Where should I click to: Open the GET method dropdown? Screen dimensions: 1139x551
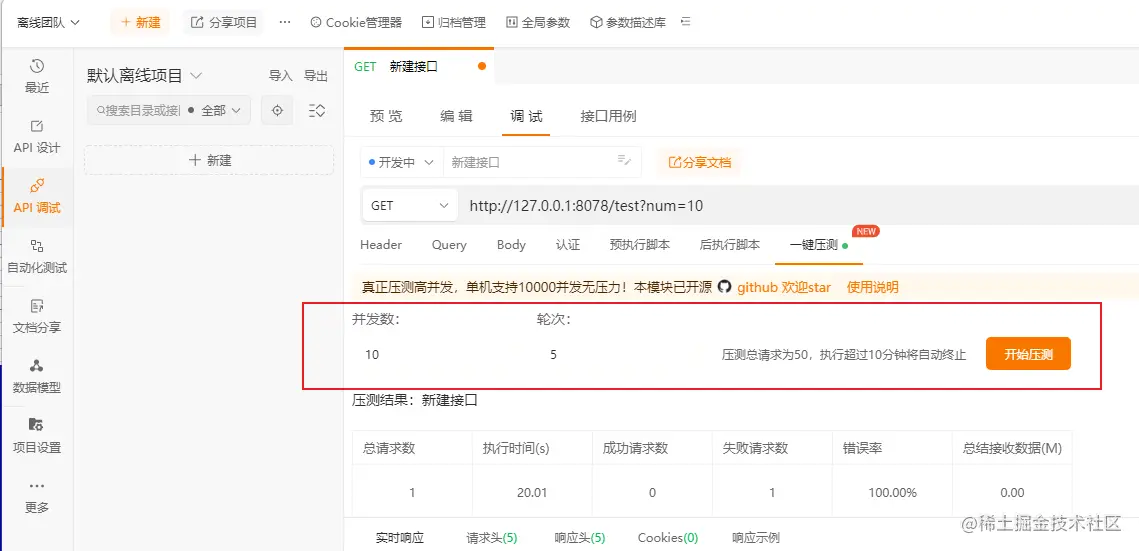(410, 205)
